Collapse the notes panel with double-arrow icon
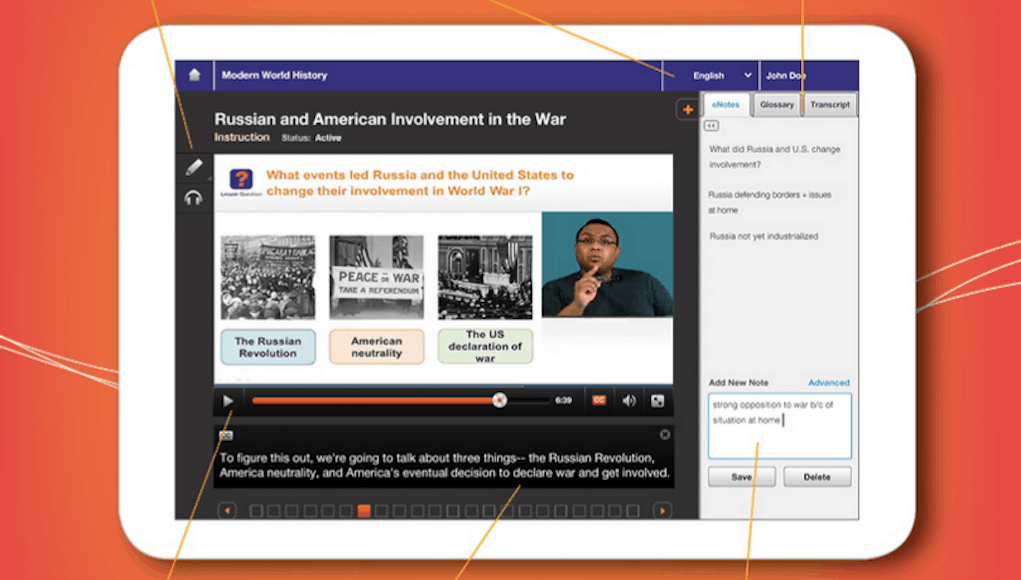This screenshot has width=1021, height=580. pyautogui.click(x=711, y=126)
